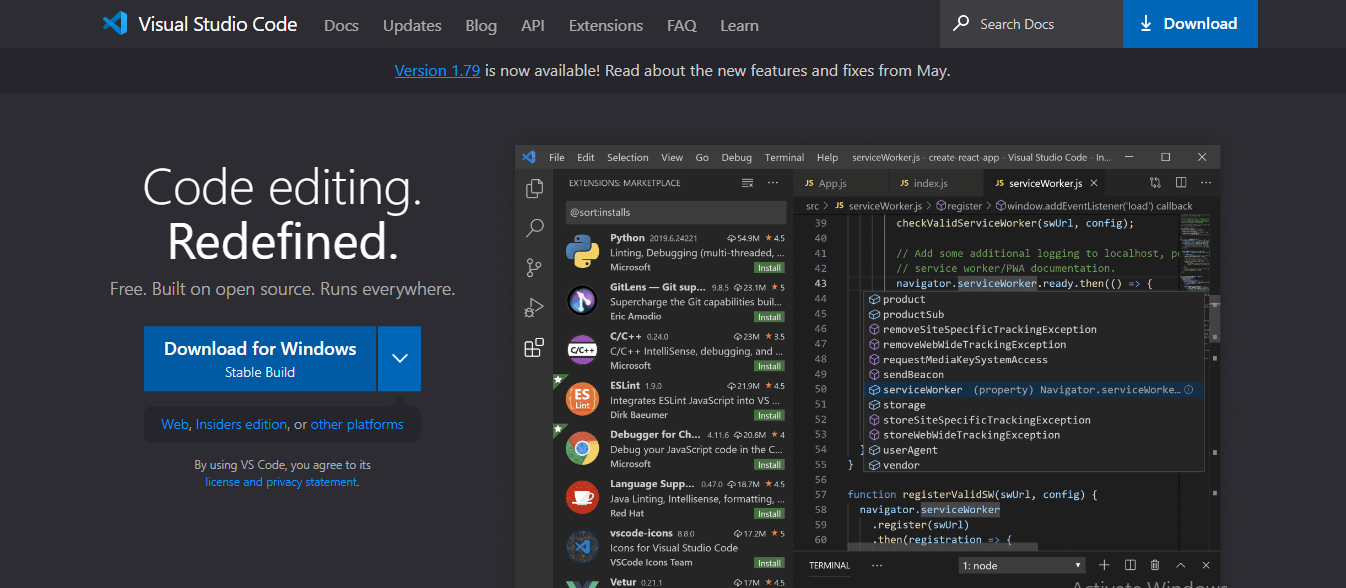Expand the download options arrow button
The image size is (1346, 588).
399,358
